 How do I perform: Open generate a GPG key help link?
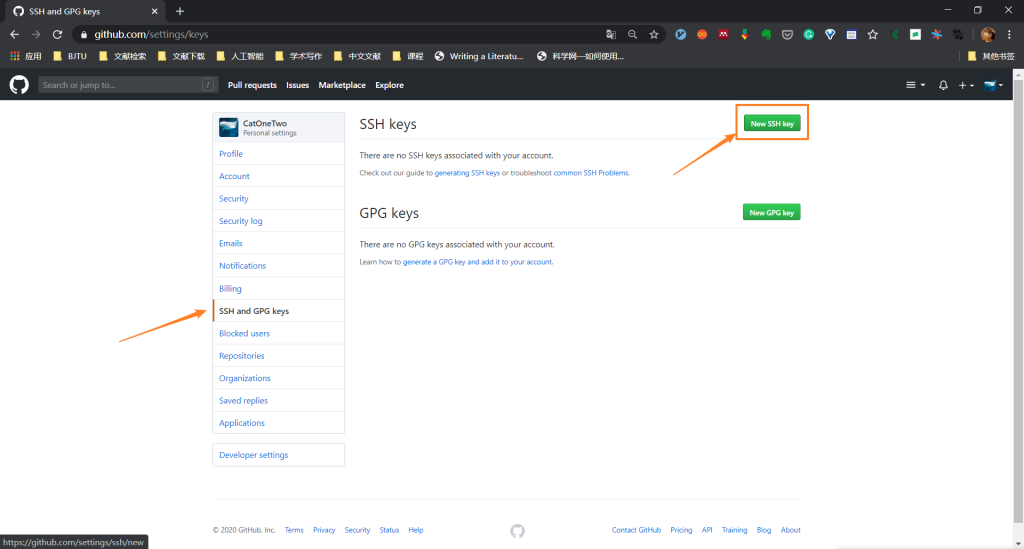pos(477,262)
